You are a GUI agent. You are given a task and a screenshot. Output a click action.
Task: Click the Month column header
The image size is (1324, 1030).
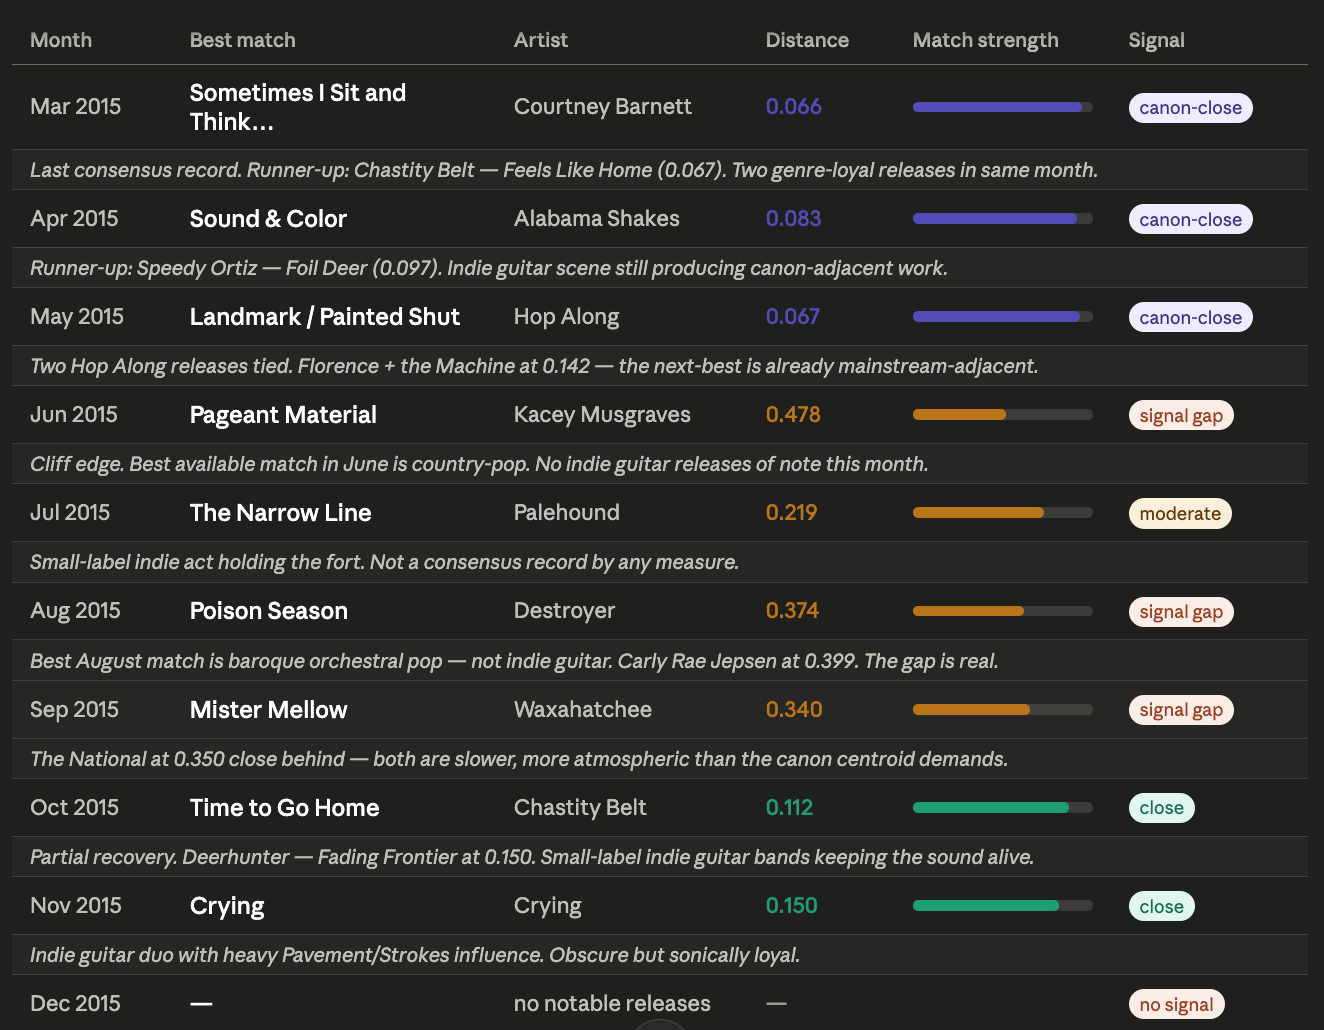click(61, 40)
